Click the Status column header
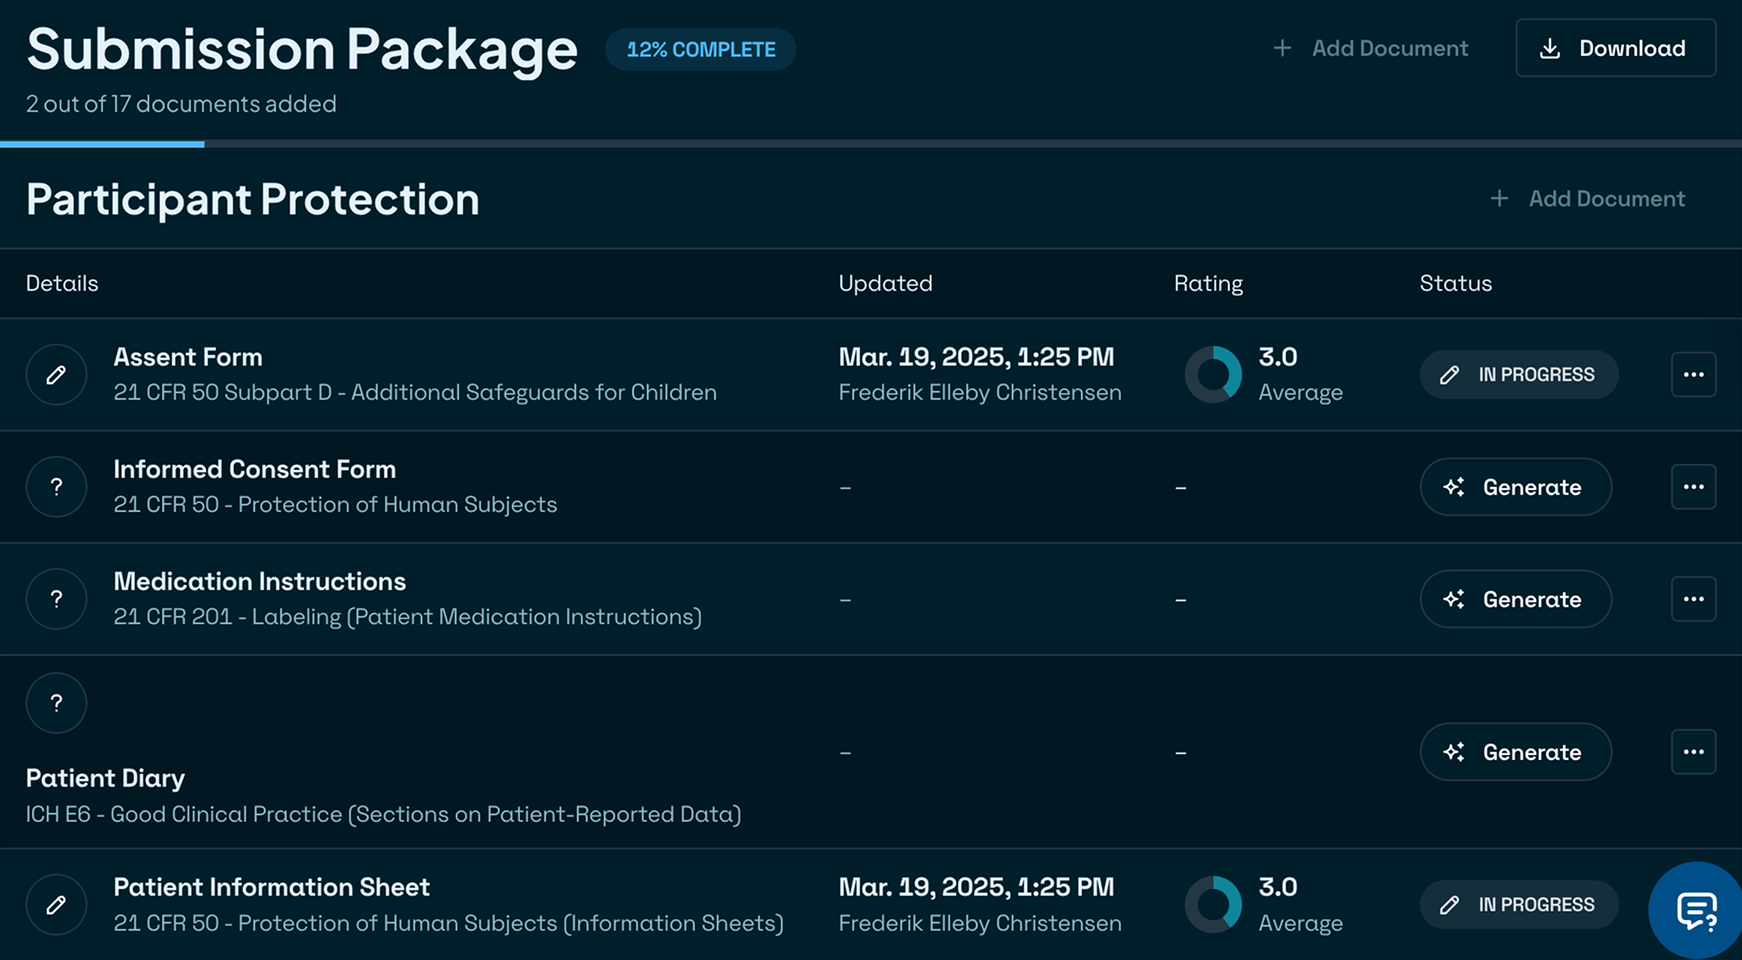1742x960 pixels. coord(1456,283)
